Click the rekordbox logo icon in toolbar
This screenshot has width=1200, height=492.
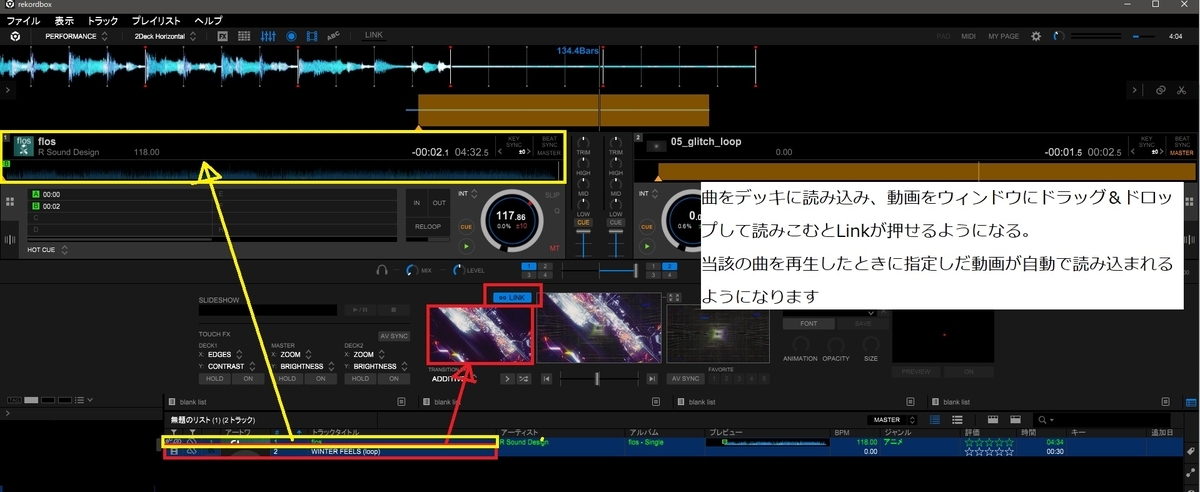pyautogui.click(x=16, y=36)
